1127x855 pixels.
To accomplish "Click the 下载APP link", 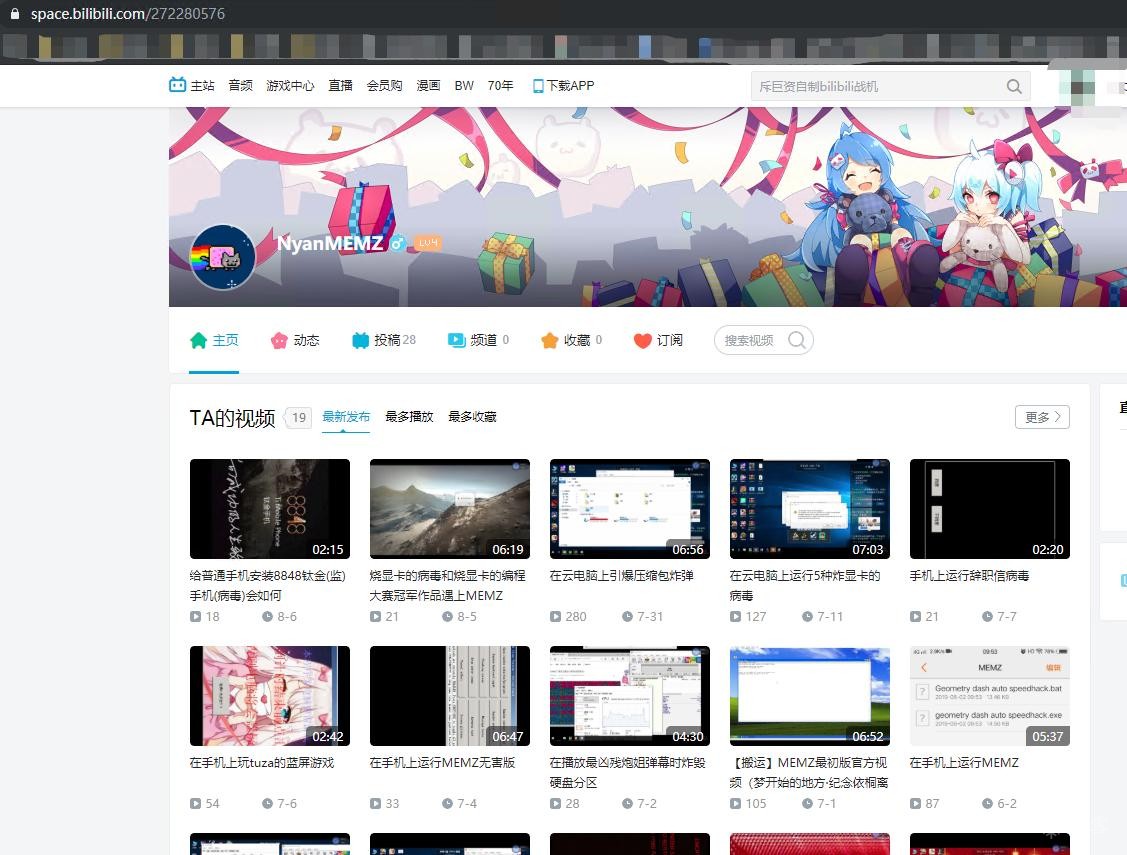I will (x=564, y=86).
